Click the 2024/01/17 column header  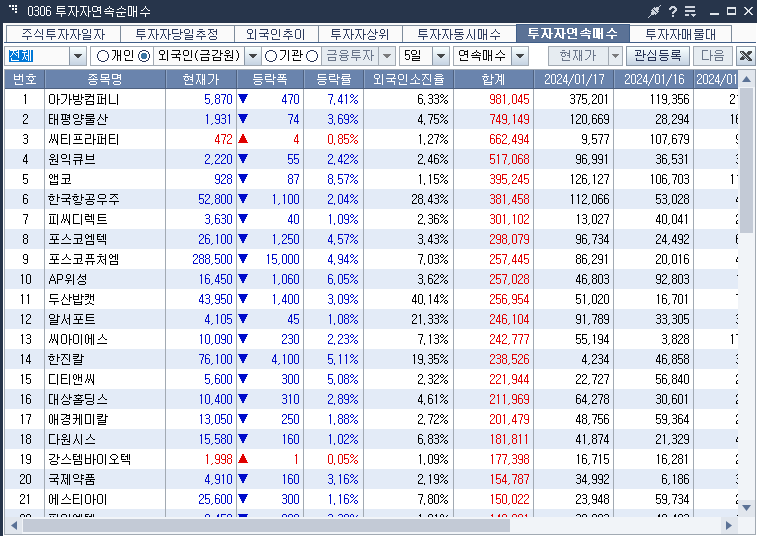click(x=574, y=79)
